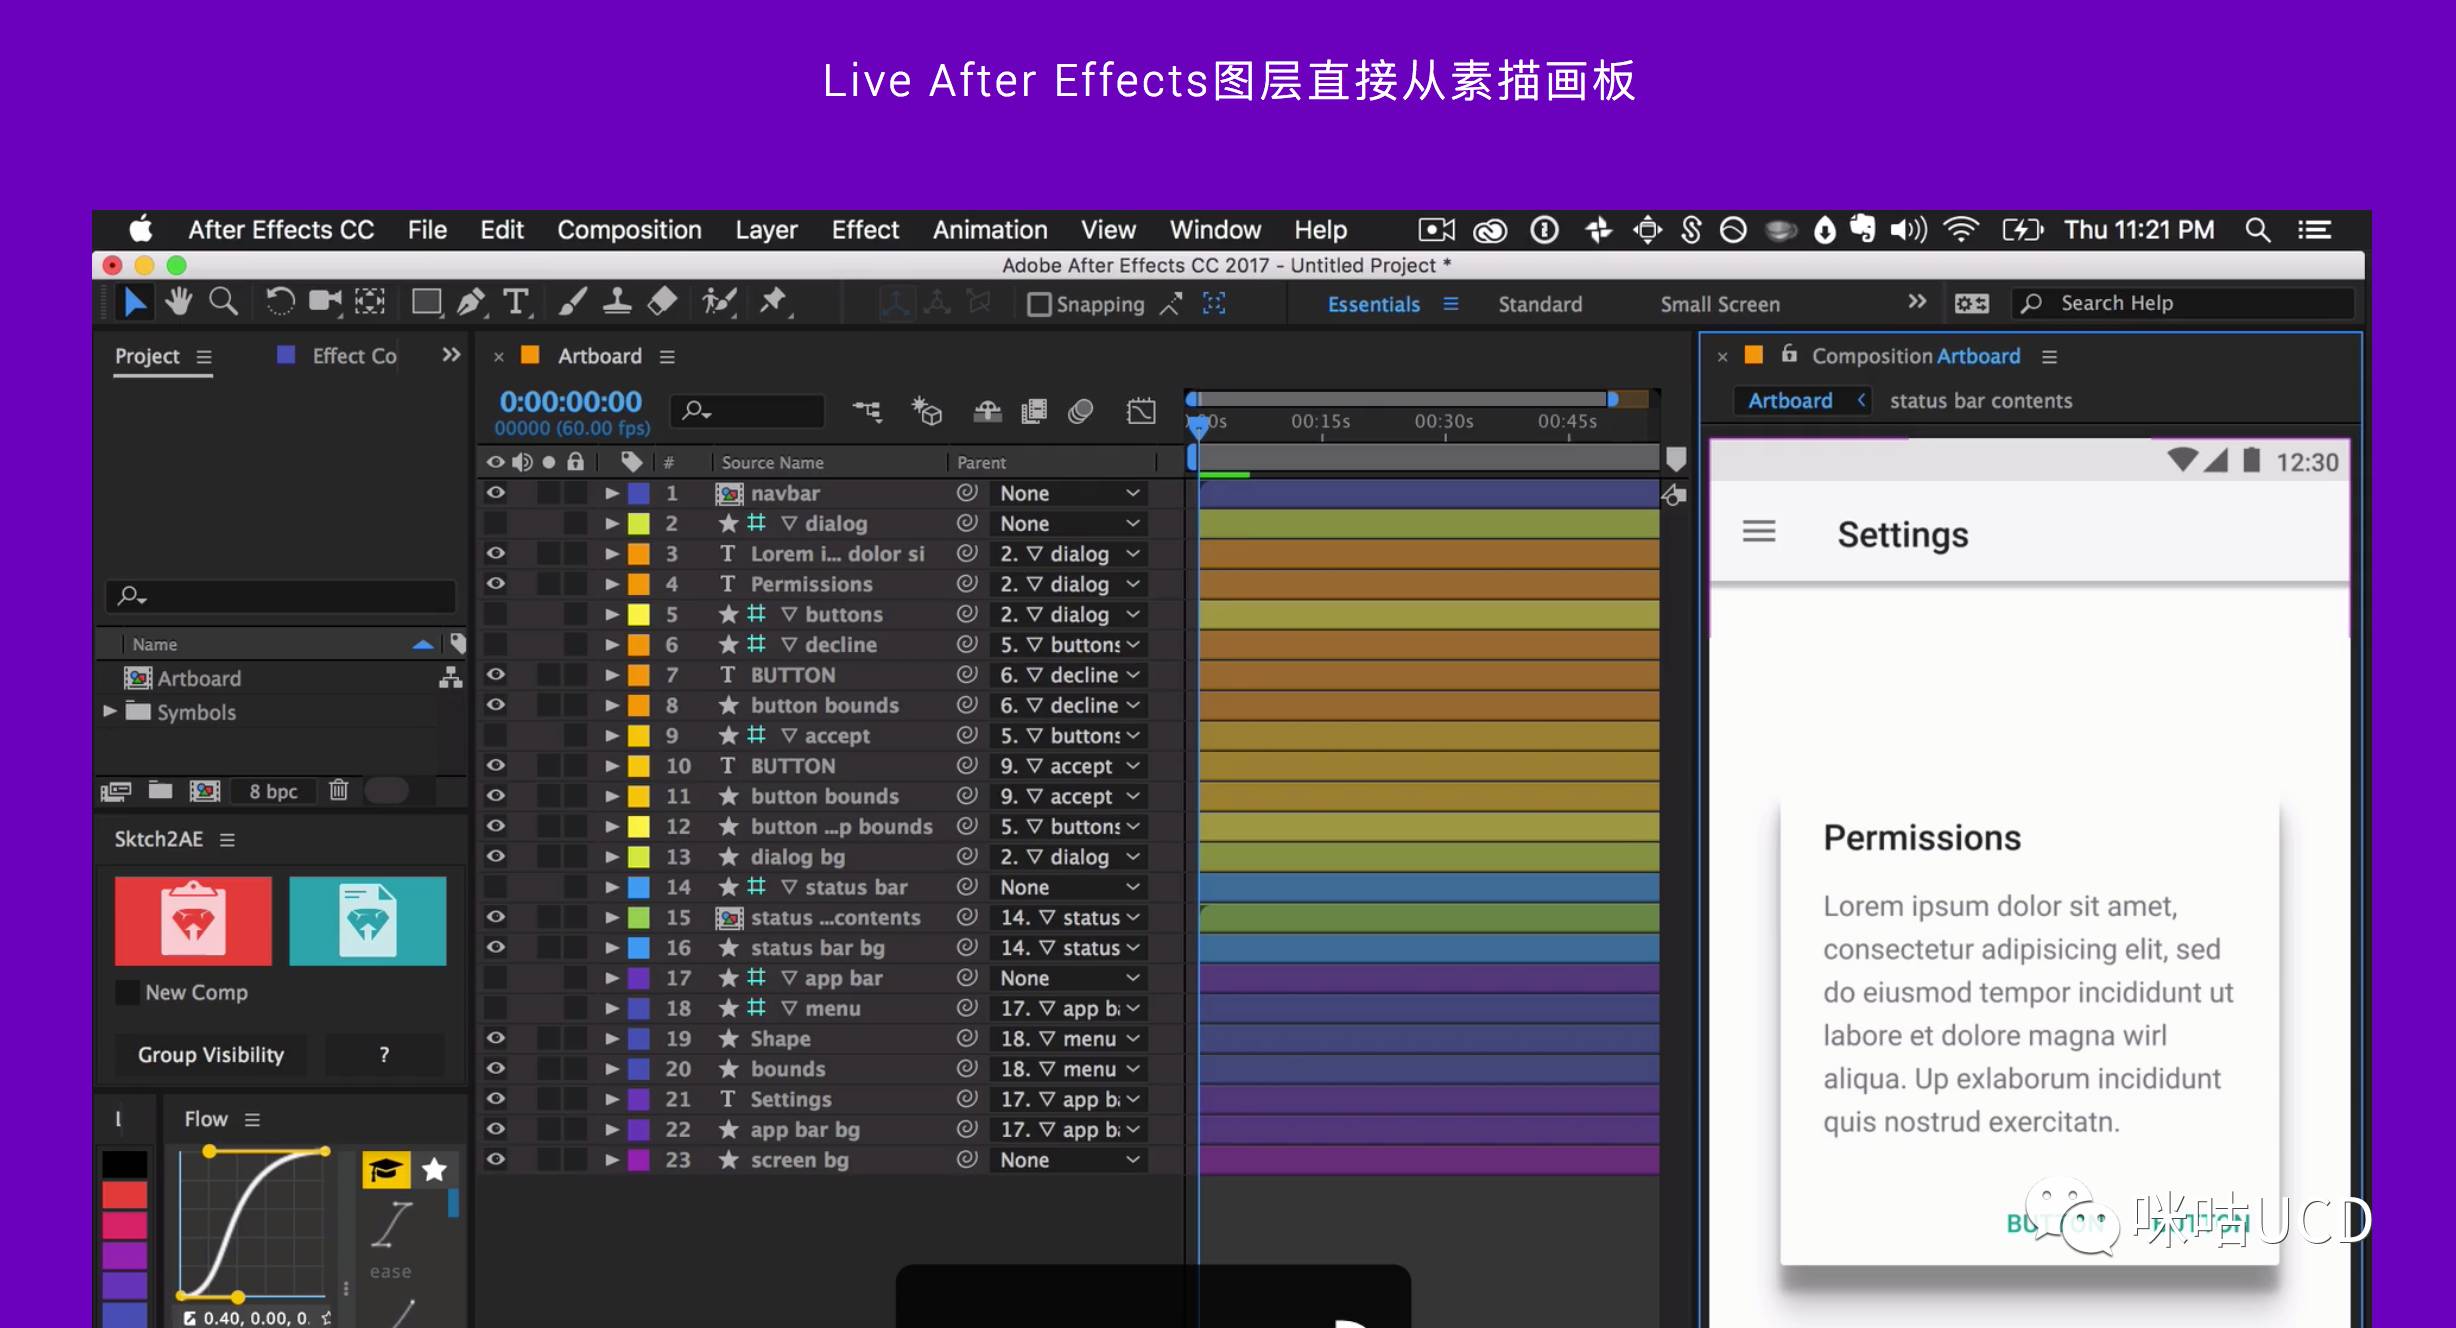Click the Search Help field
The width and height of the screenshot is (2456, 1328).
click(2183, 303)
